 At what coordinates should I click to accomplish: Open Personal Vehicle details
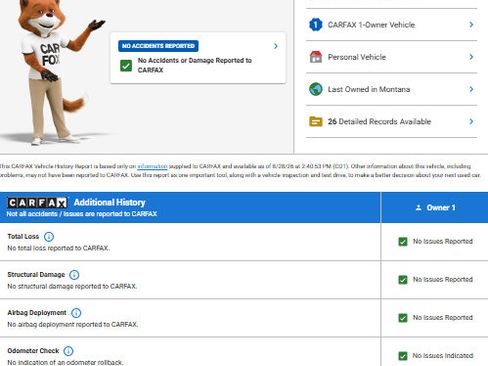click(x=392, y=57)
